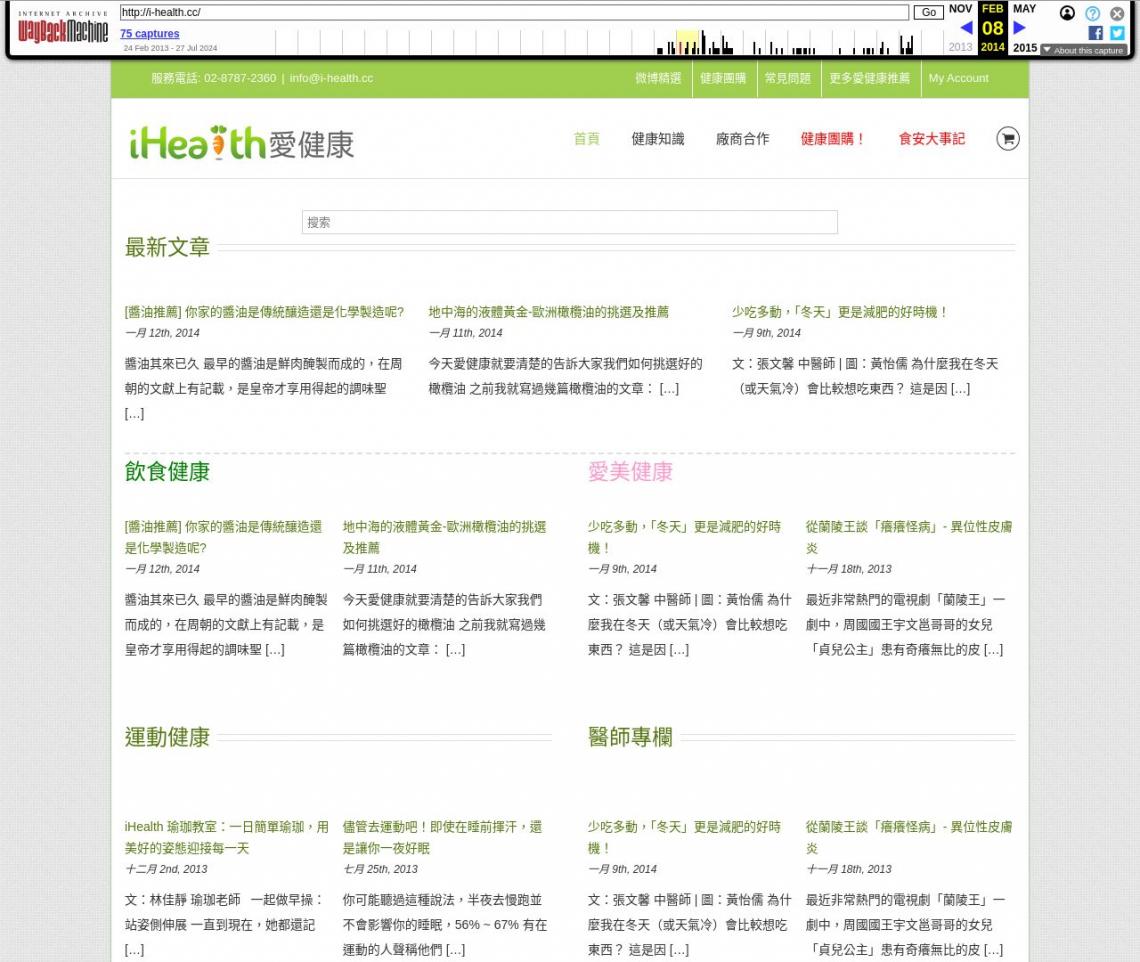The width and height of the screenshot is (1140, 962).
Task: Open 儘管去運動吧 article
Action: click(x=442, y=837)
